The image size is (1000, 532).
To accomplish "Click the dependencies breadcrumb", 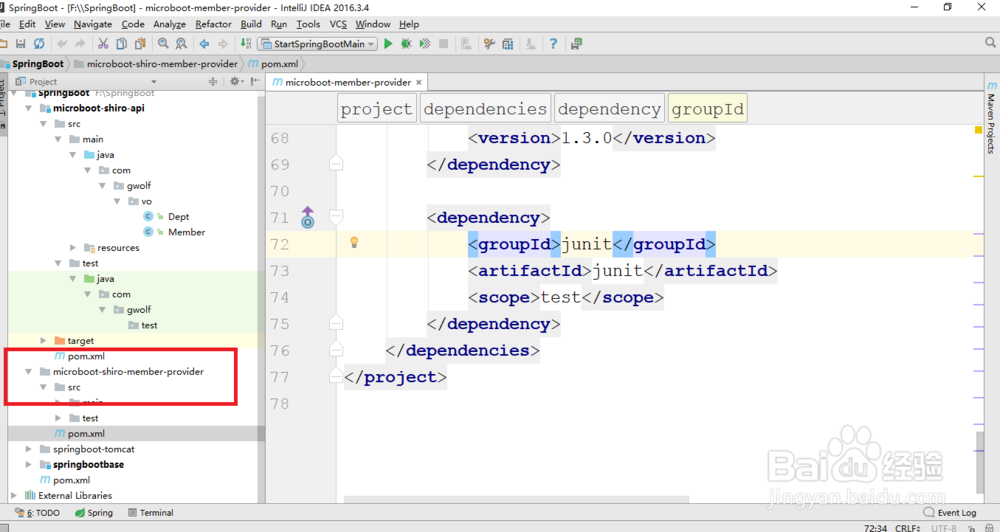I will 485,108.
